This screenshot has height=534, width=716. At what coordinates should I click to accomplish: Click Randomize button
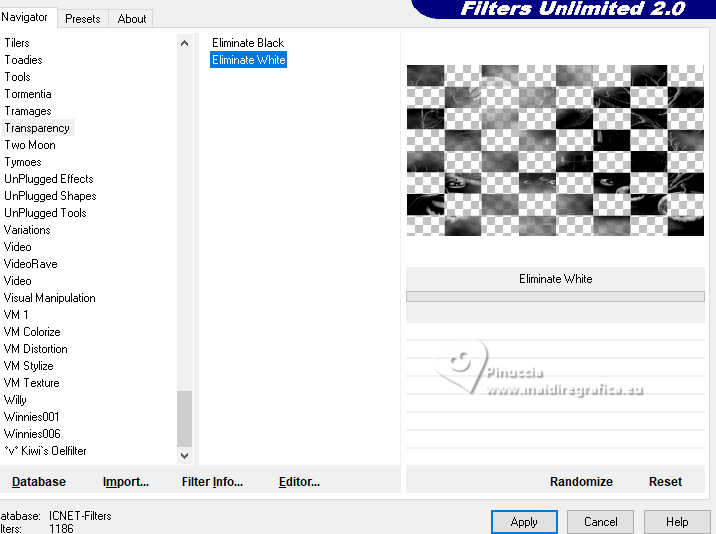pos(581,481)
